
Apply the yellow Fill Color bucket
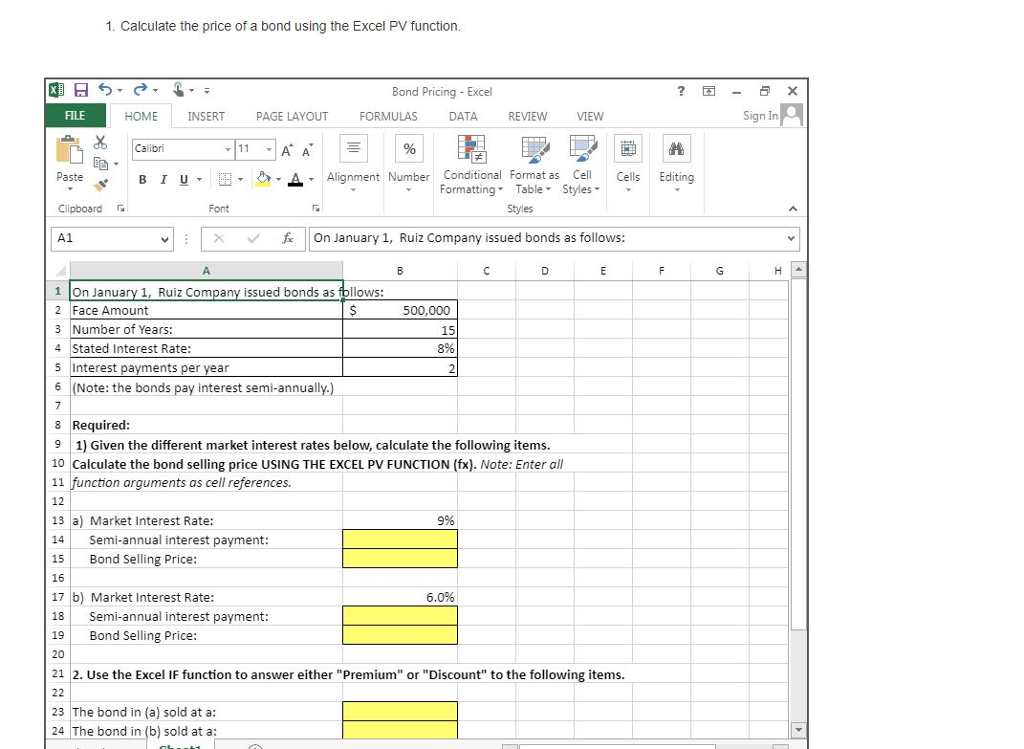point(263,179)
